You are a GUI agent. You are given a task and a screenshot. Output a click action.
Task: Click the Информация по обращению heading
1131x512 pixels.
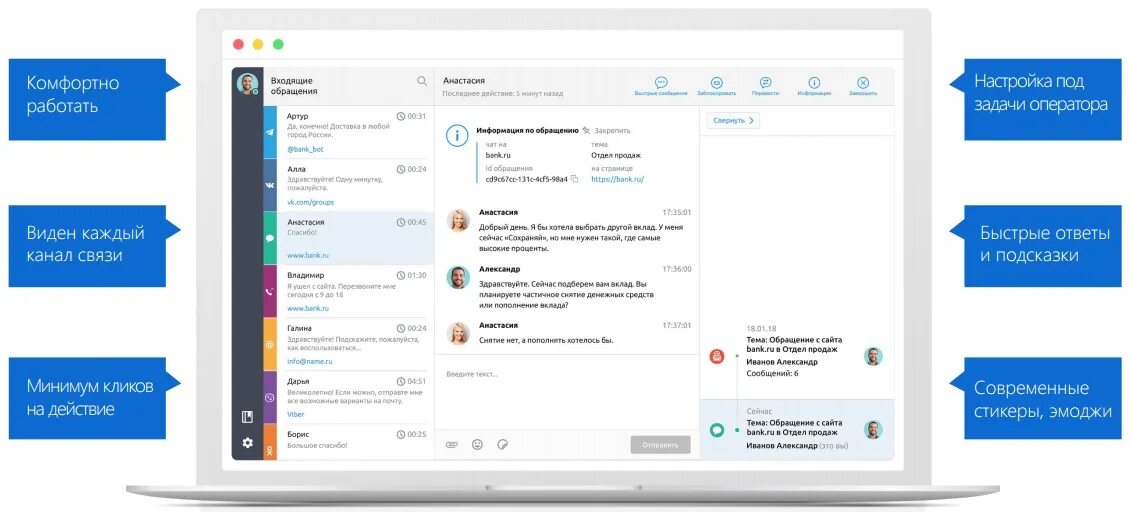click(x=527, y=131)
